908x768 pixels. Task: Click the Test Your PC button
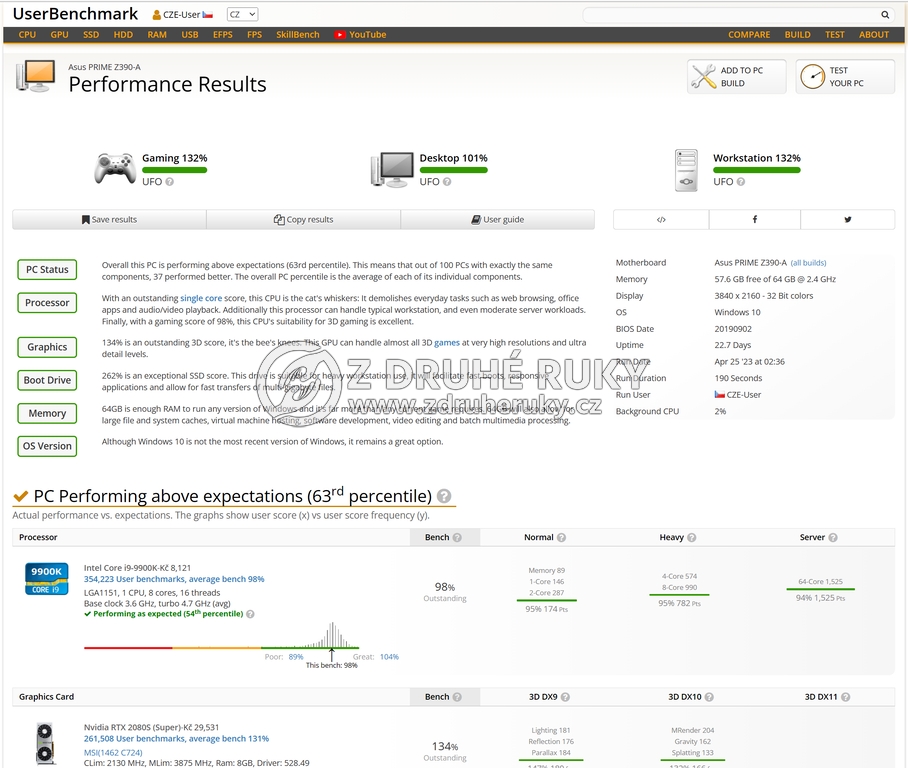pyautogui.click(x=845, y=76)
